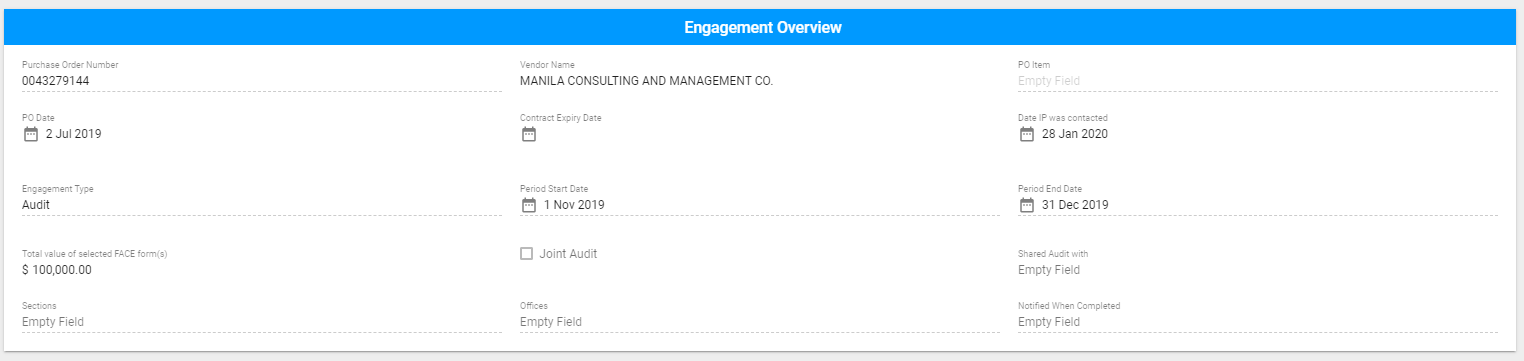Open the Notified When Completed field
This screenshot has width=1524, height=361.
[1258, 322]
